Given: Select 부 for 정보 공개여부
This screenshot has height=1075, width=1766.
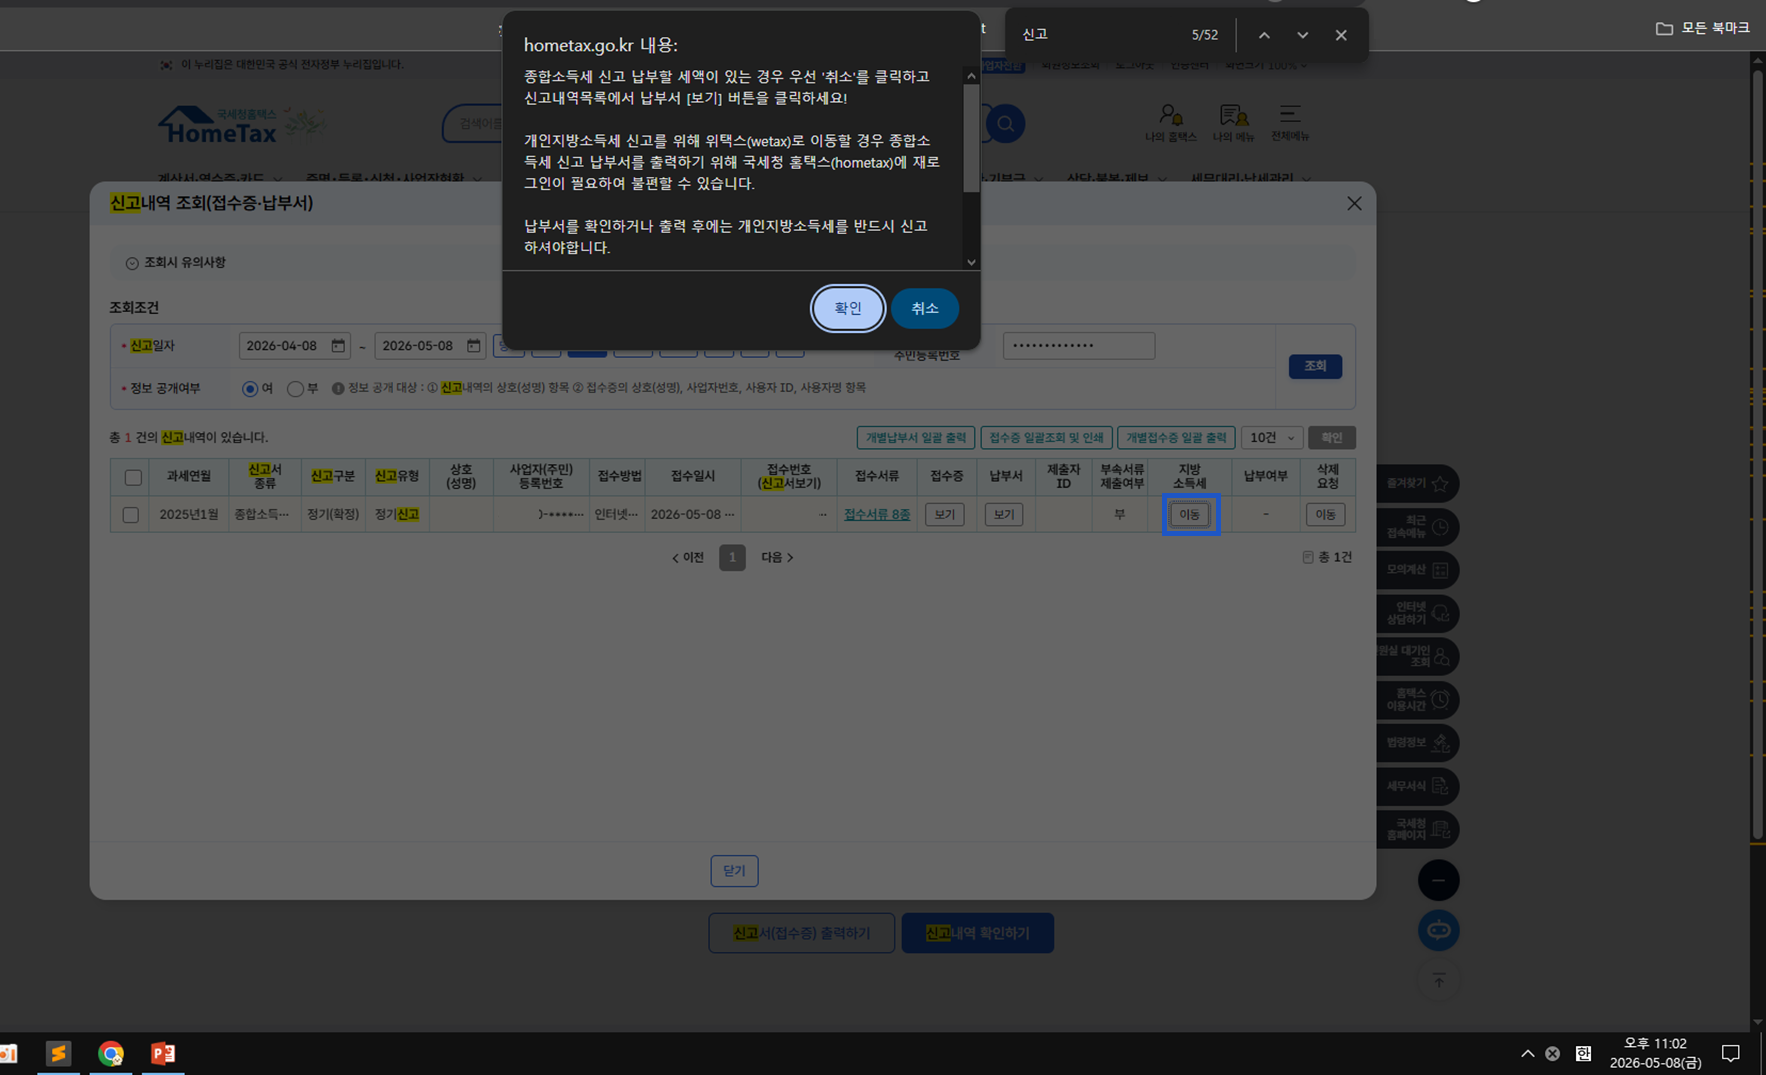Looking at the screenshot, I should click(x=295, y=388).
